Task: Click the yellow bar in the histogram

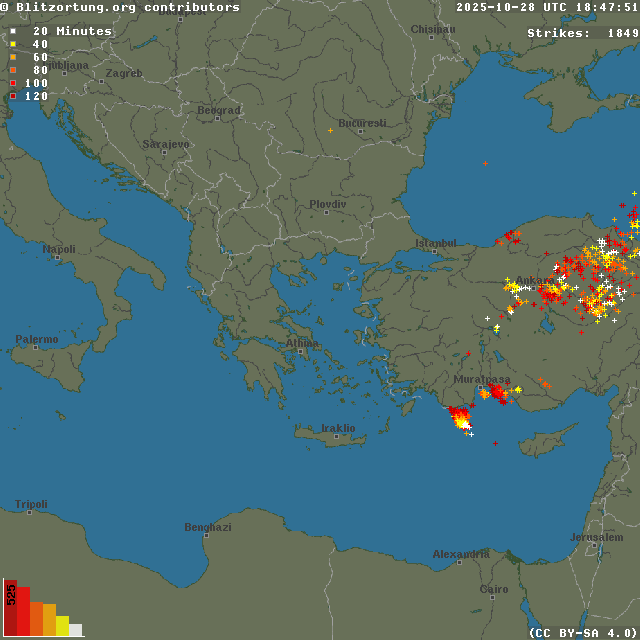Action: click(x=62, y=626)
